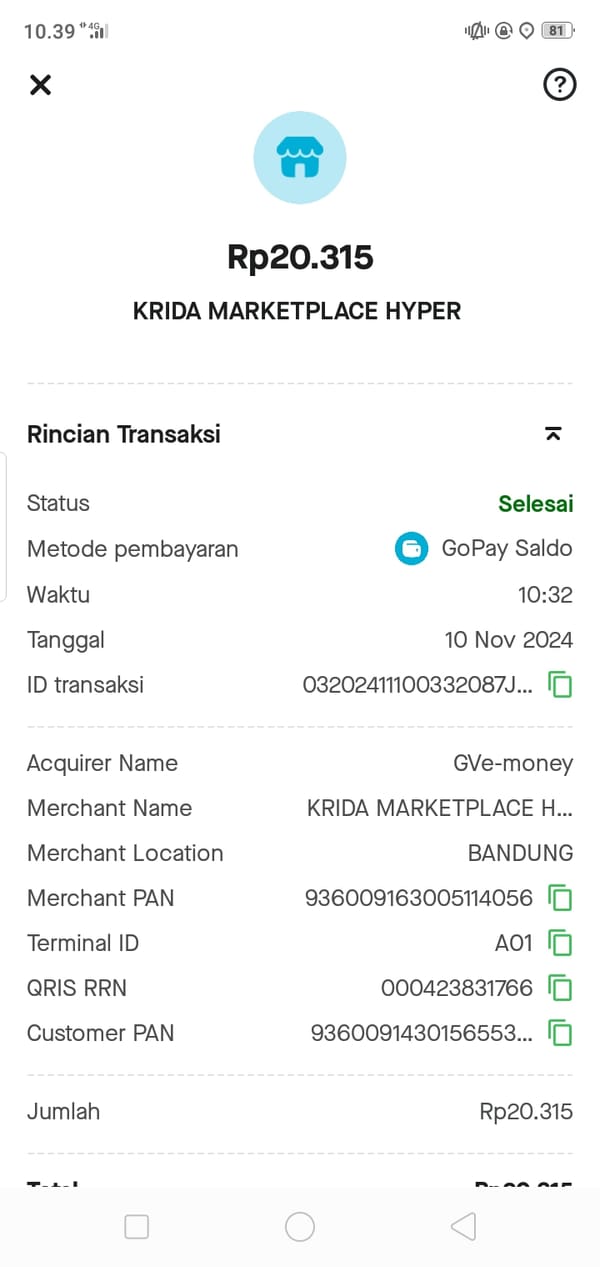
Task: Copy the Terminal ID value
Action: pyautogui.click(x=561, y=943)
